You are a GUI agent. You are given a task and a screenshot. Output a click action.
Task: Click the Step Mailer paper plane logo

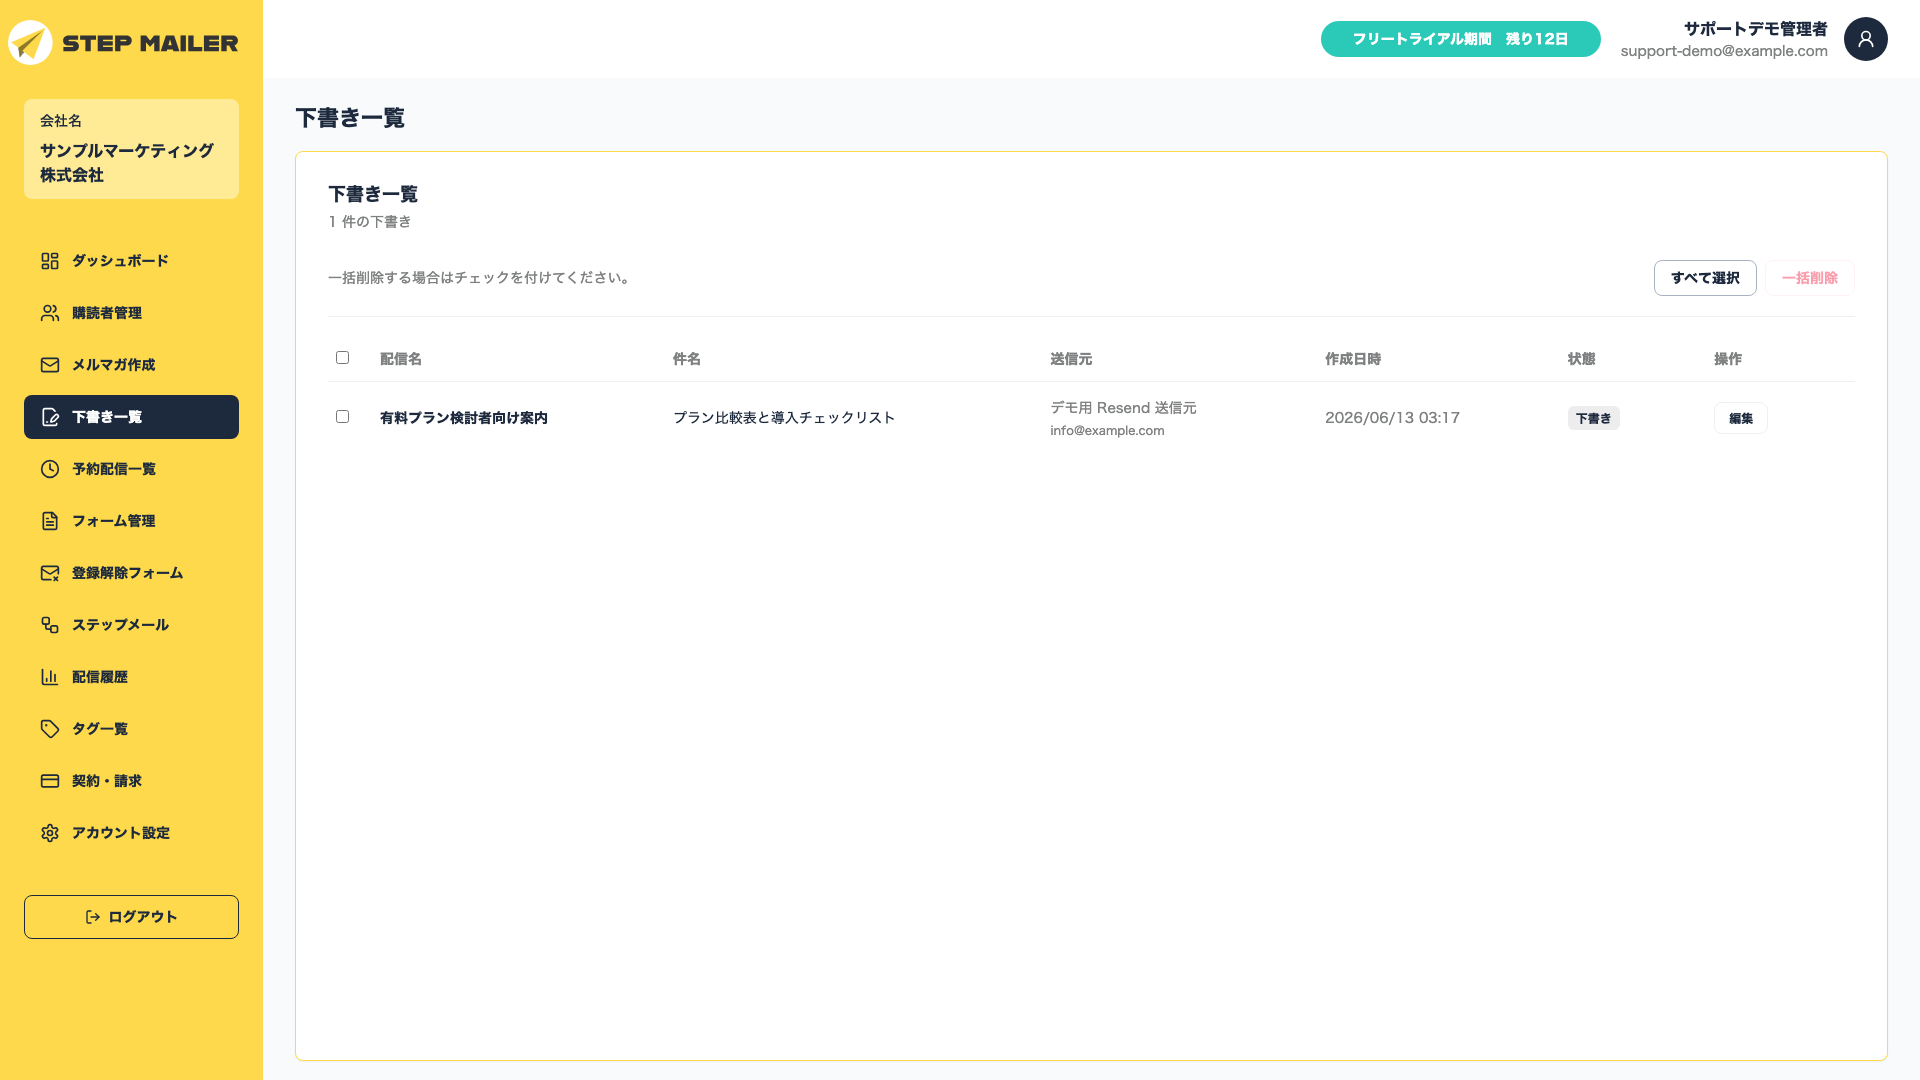pyautogui.click(x=30, y=43)
